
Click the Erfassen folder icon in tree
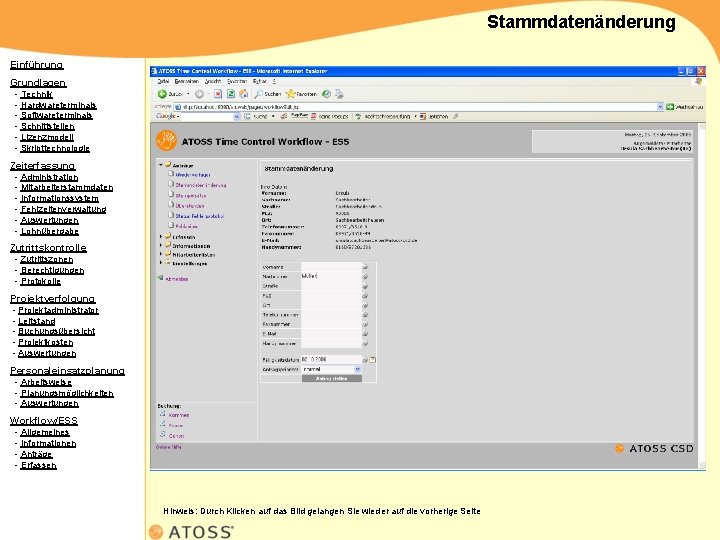168,236
